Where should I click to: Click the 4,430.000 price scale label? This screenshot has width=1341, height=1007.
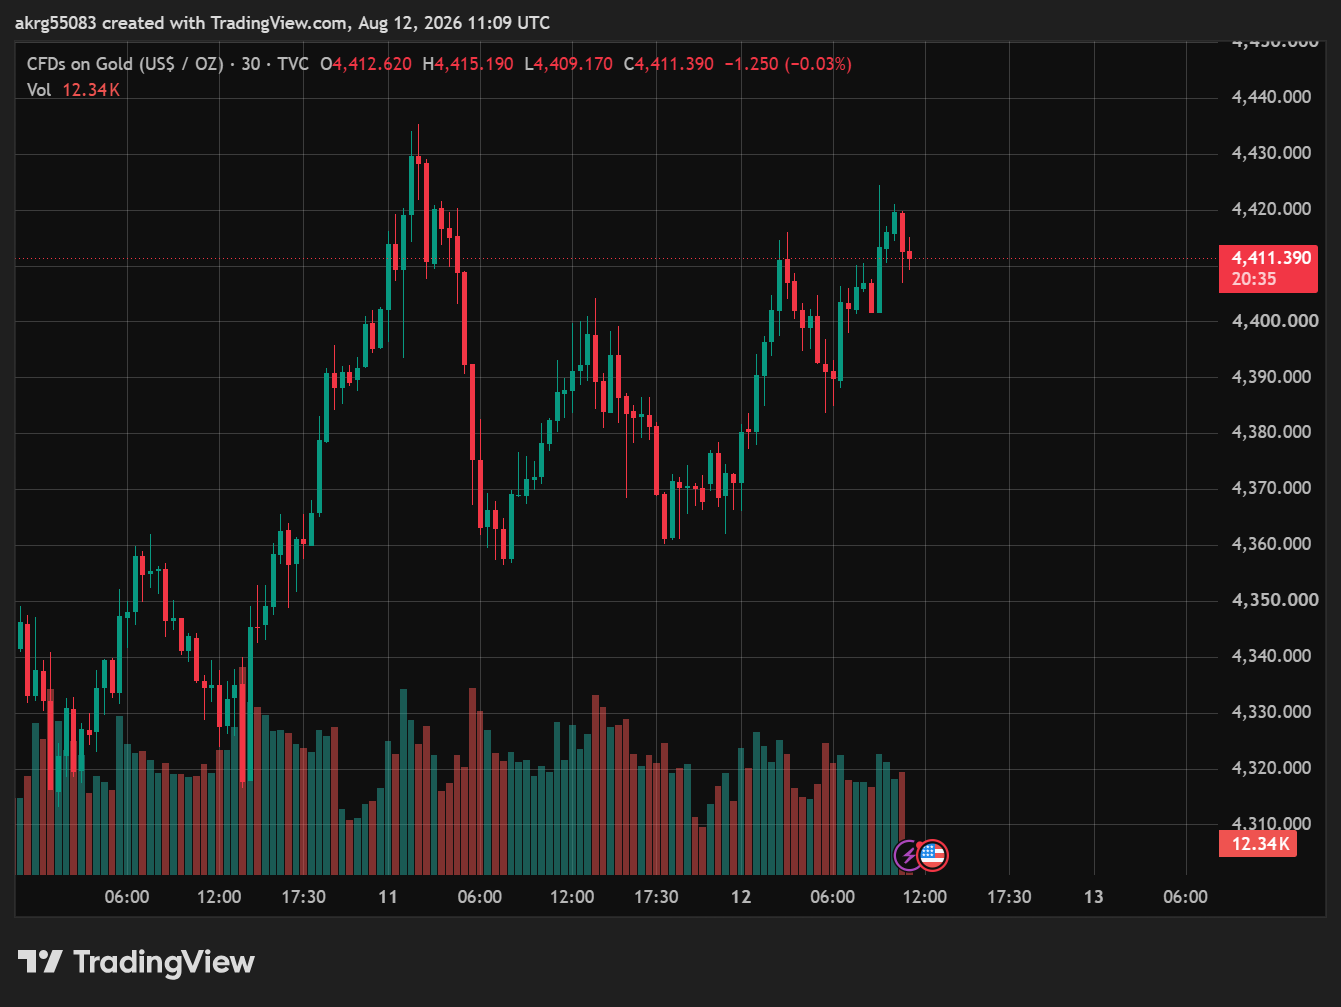(1271, 153)
